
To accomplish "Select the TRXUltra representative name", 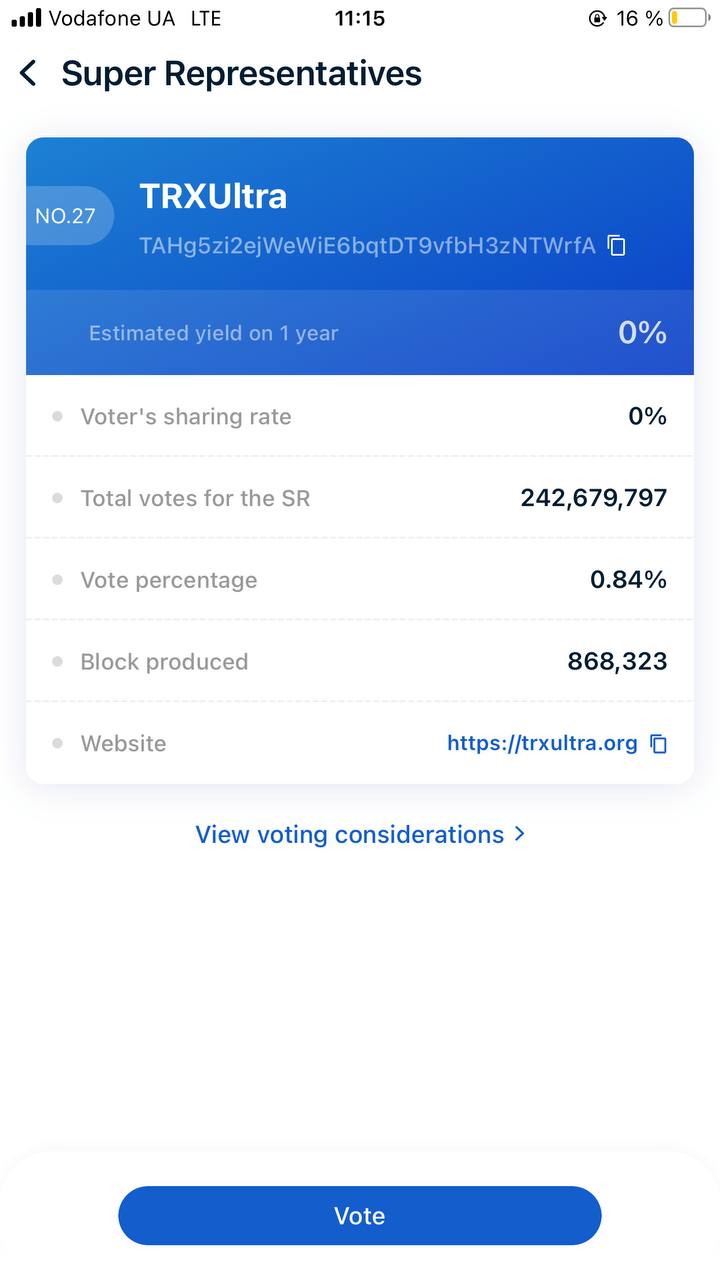I will click(x=213, y=196).
